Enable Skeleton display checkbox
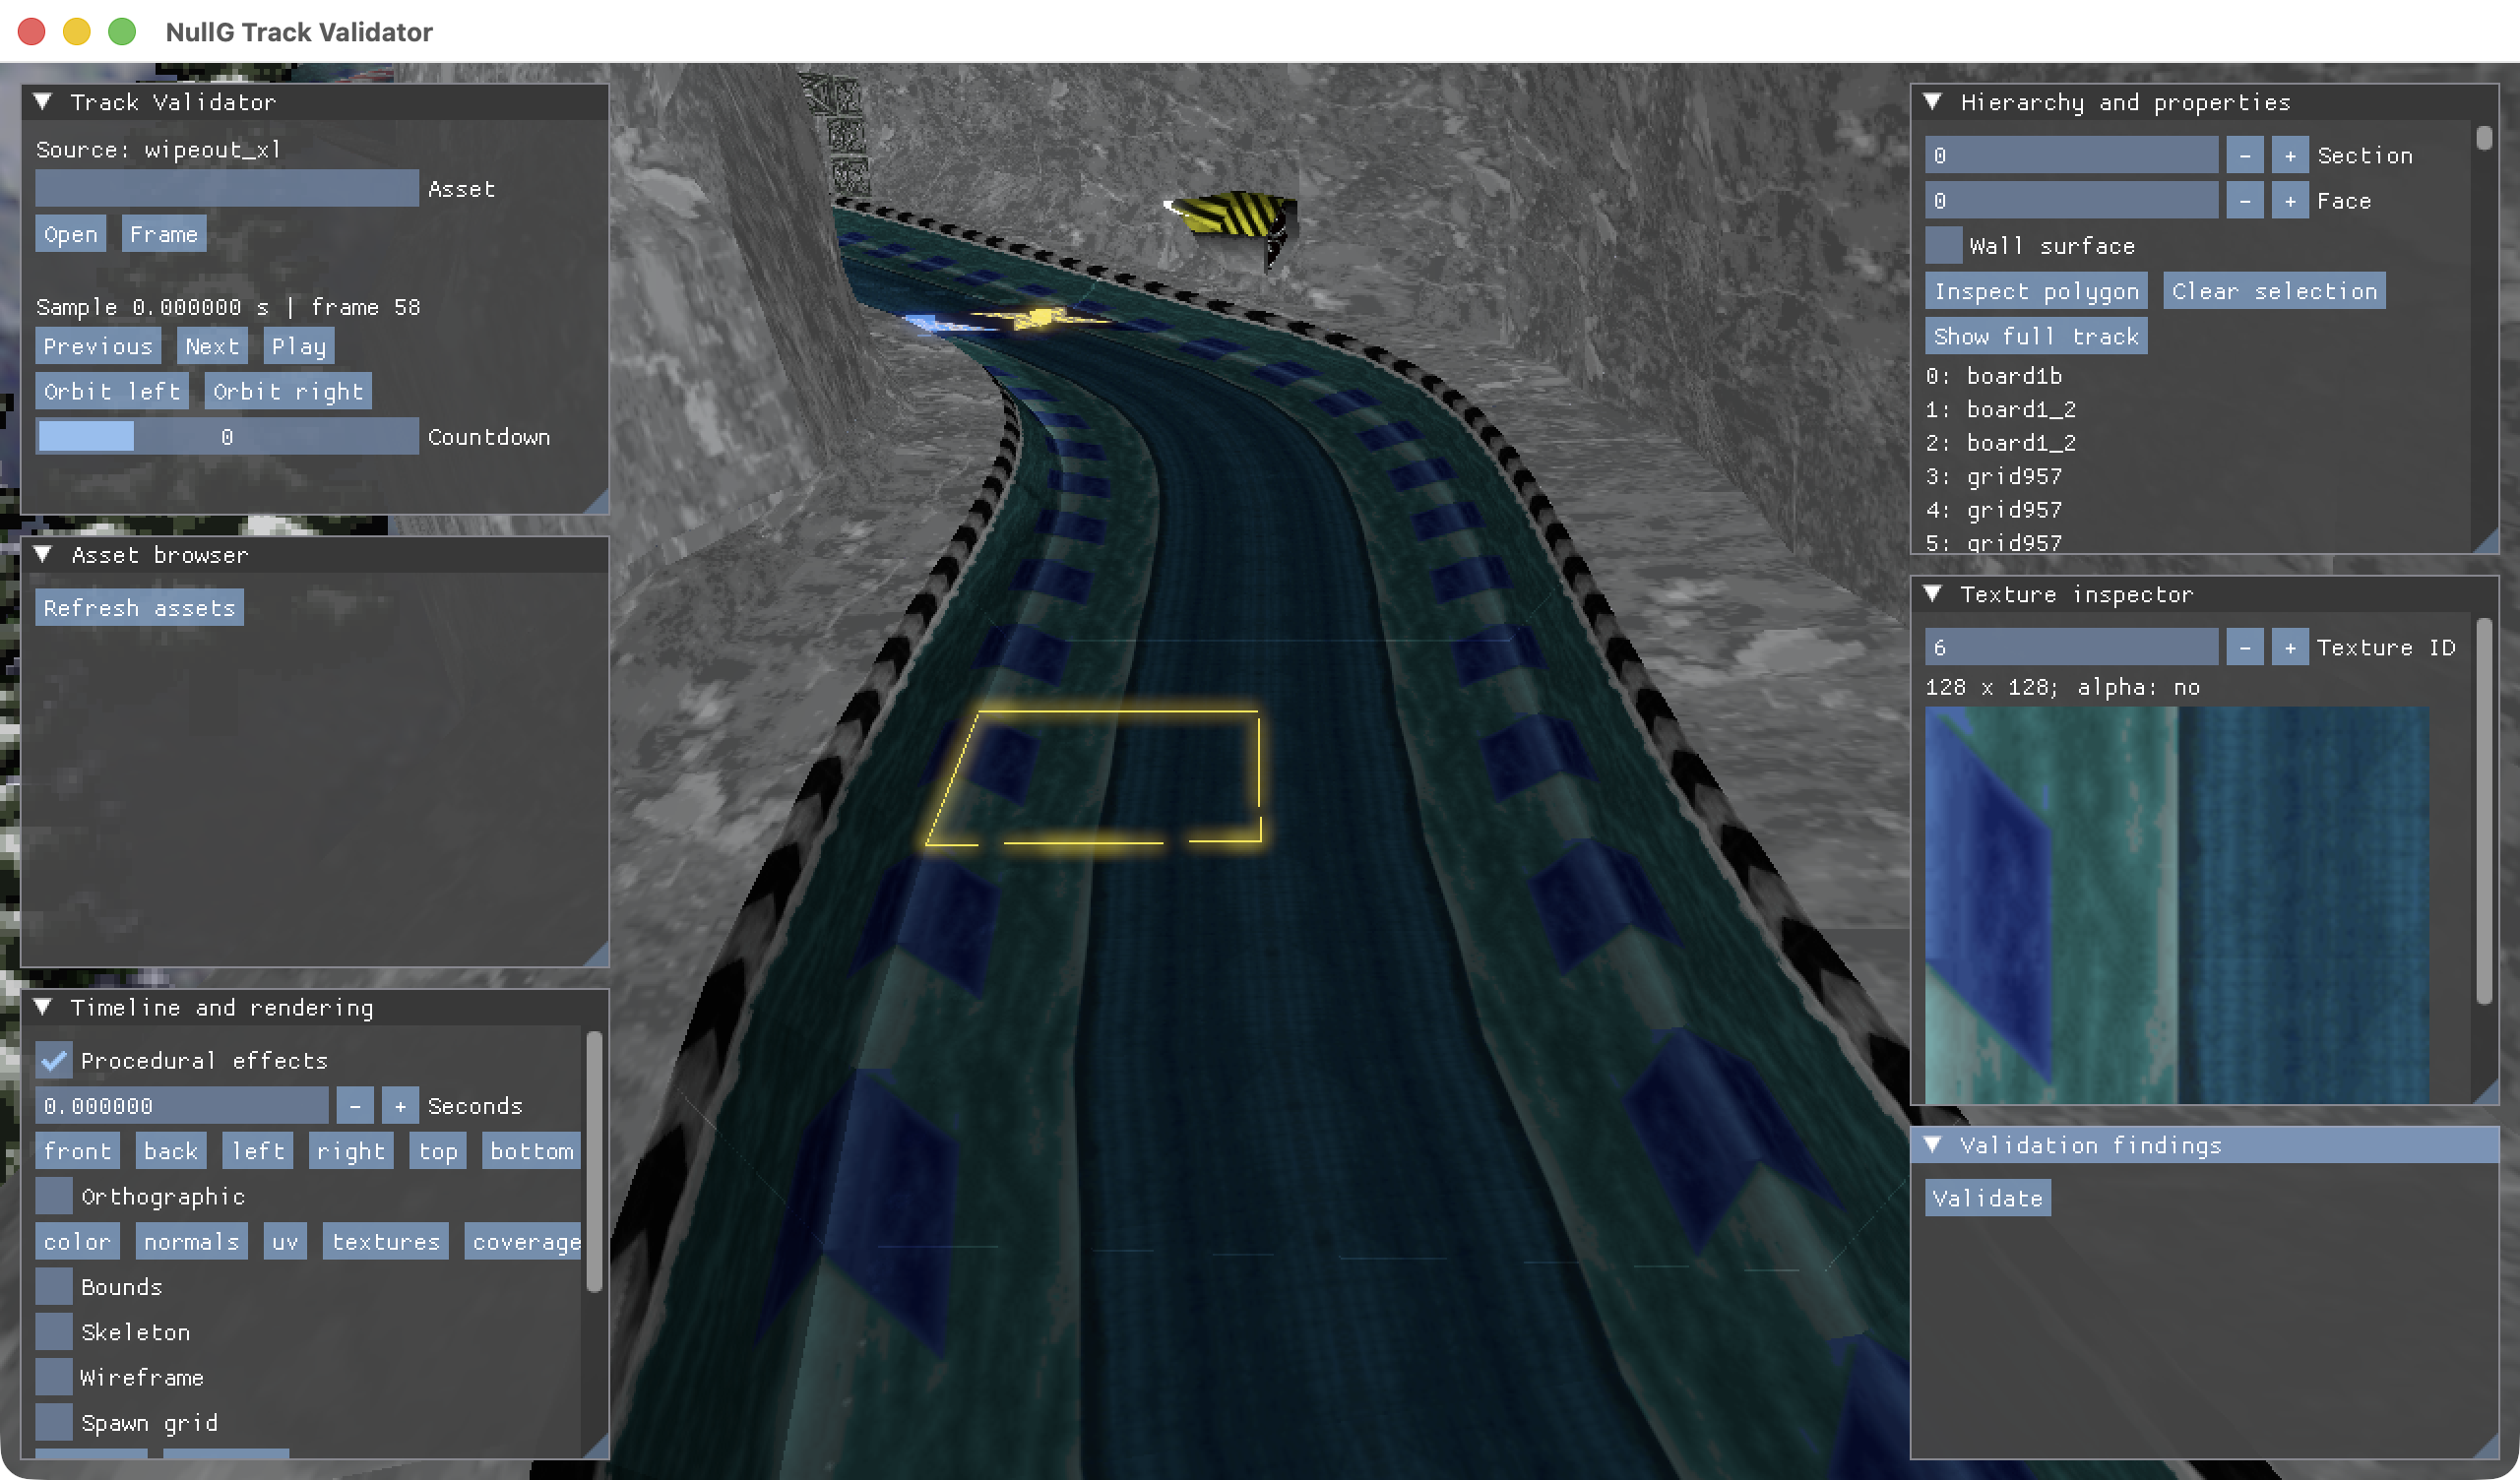The height and width of the screenshot is (1480, 2520). (54, 1332)
